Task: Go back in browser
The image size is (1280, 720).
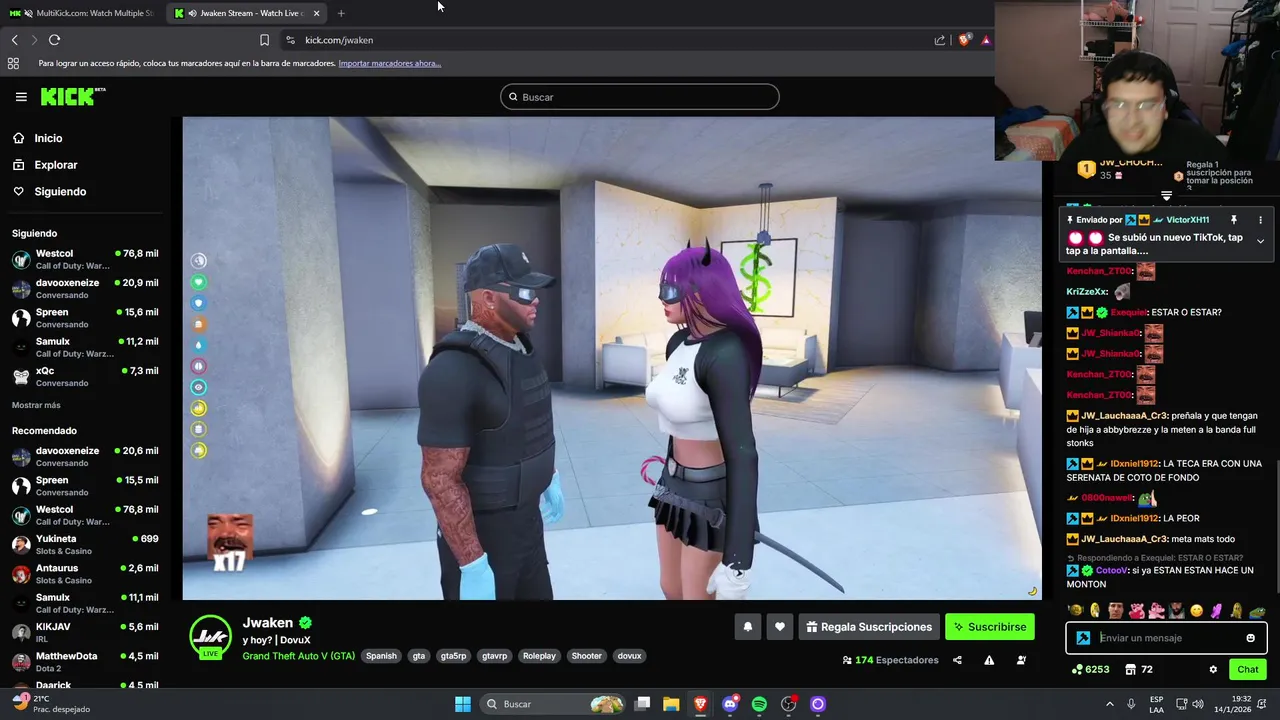Action: [x=14, y=40]
